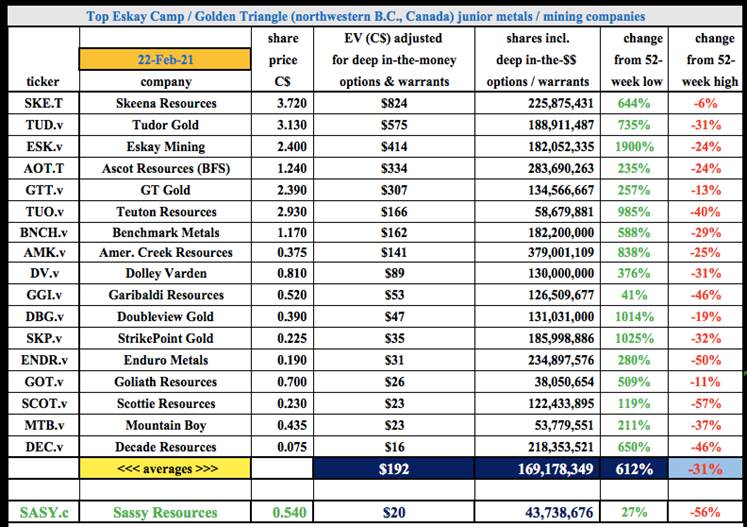Click the AOT.T ticker cell
Image resolution: width=747 pixels, height=527 pixels.
43,168
